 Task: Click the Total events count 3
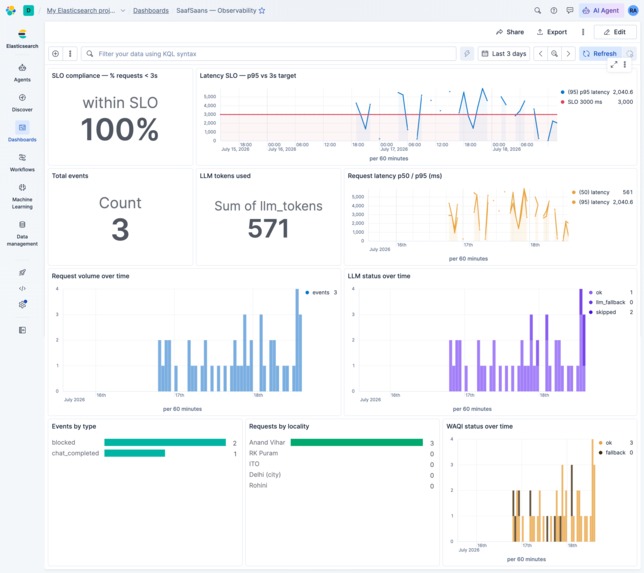tap(120, 229)
